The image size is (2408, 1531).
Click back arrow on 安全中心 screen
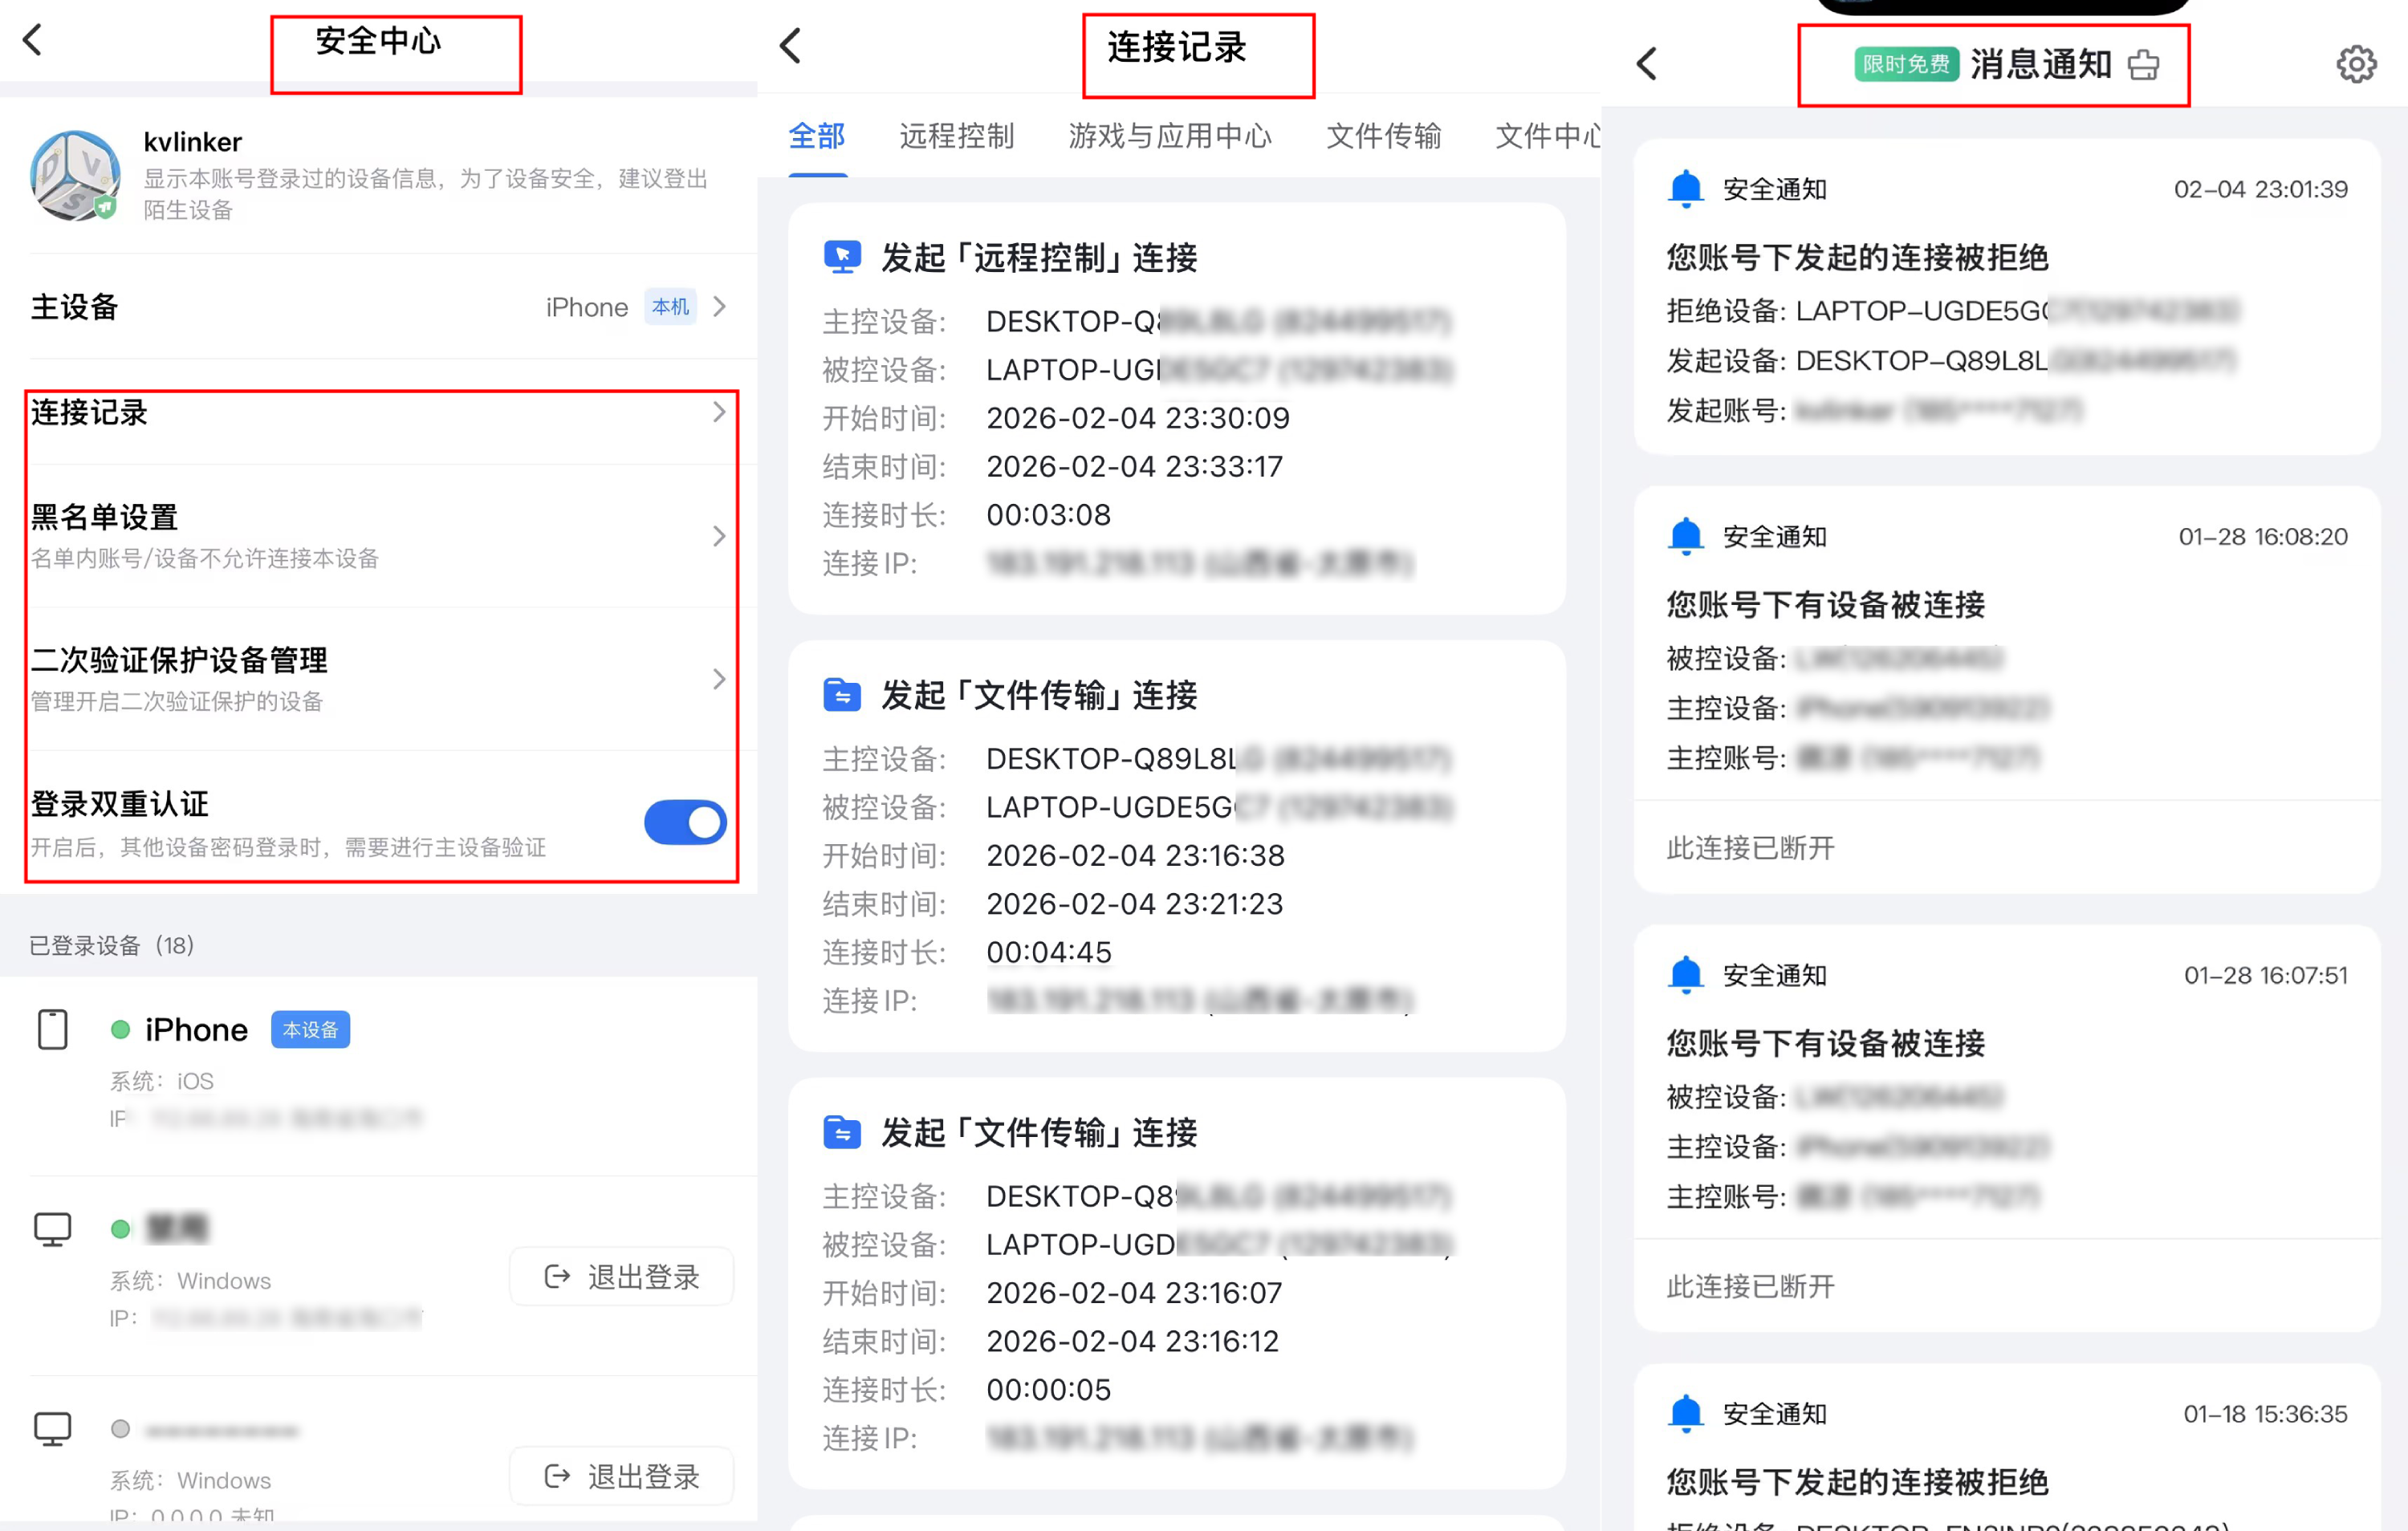(33, 40)
